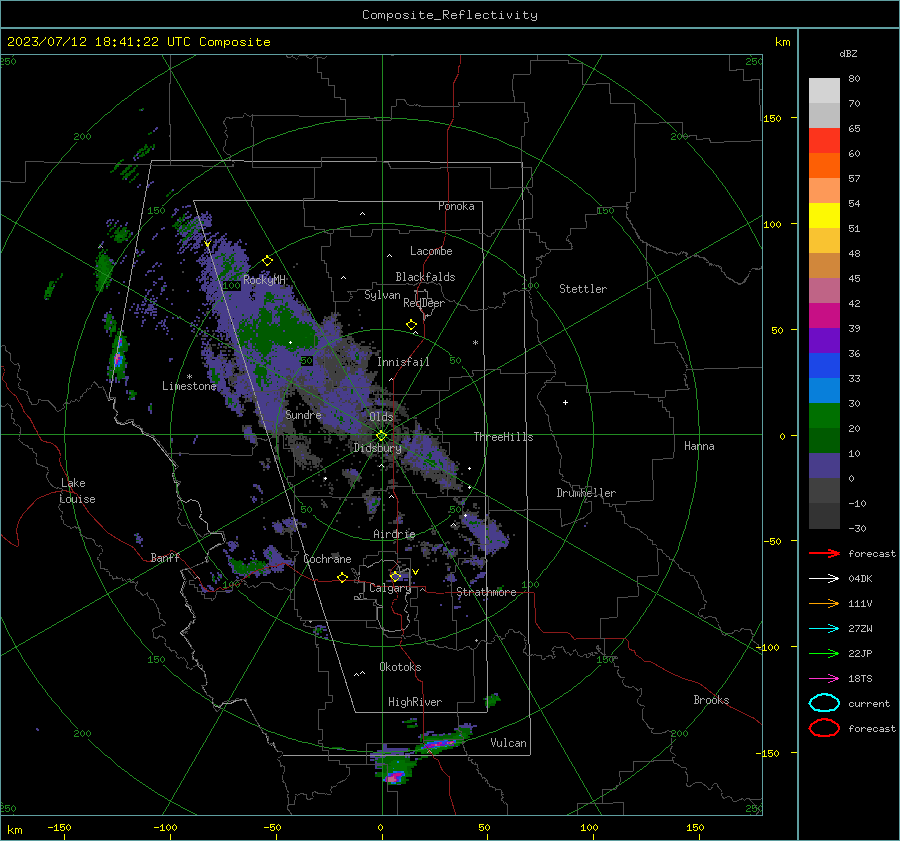Click the Ponoka town label

pyautogui.click(x=456, y=206)
